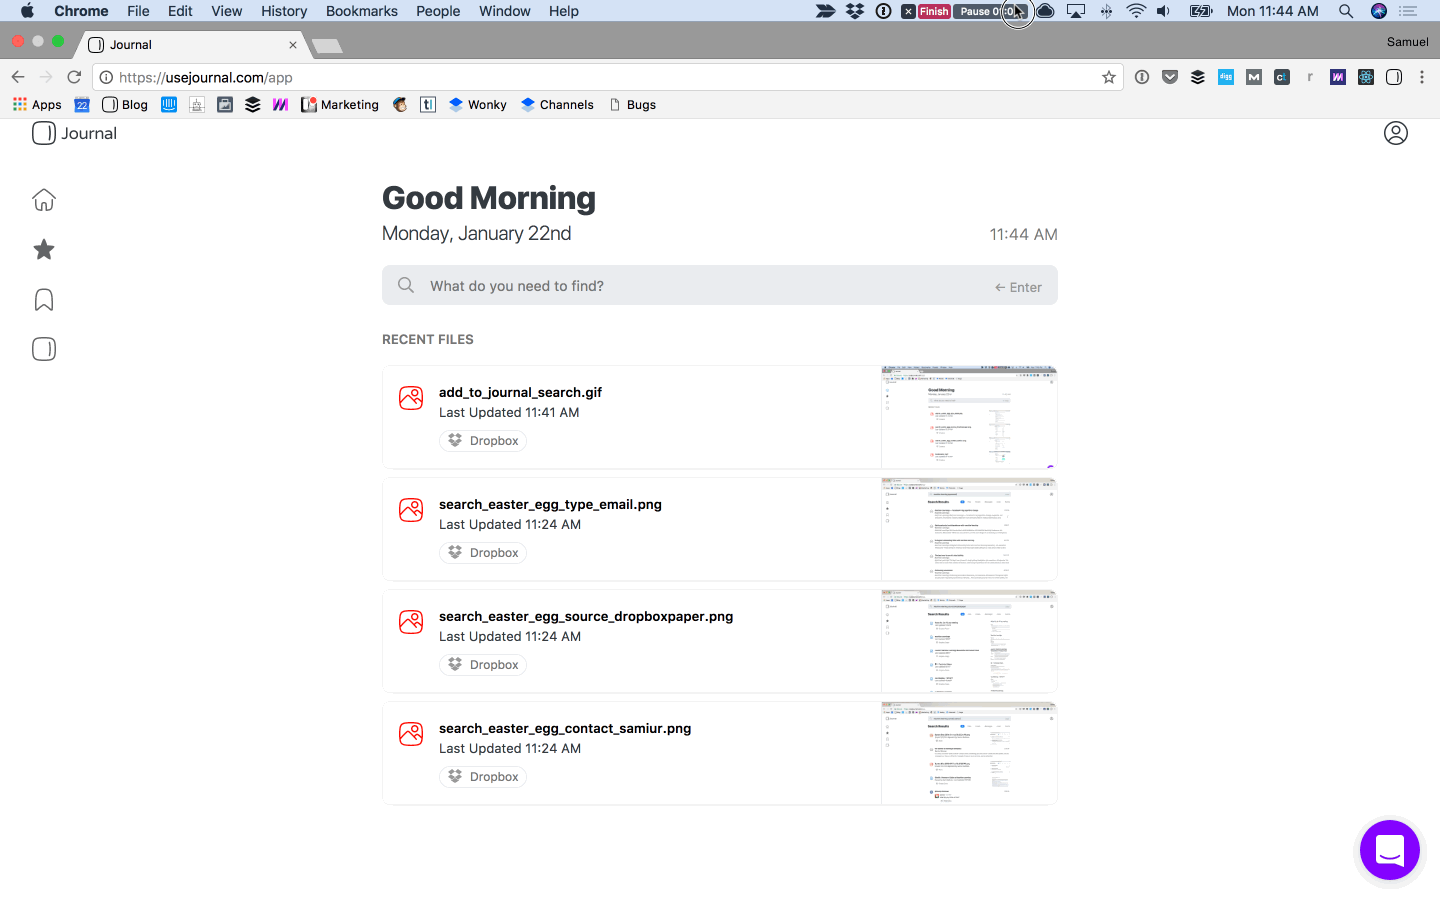Open the Intercom chat bubble
Image resolution: width=1440 pixels, height=900 pixels.
click(1390, 850)
